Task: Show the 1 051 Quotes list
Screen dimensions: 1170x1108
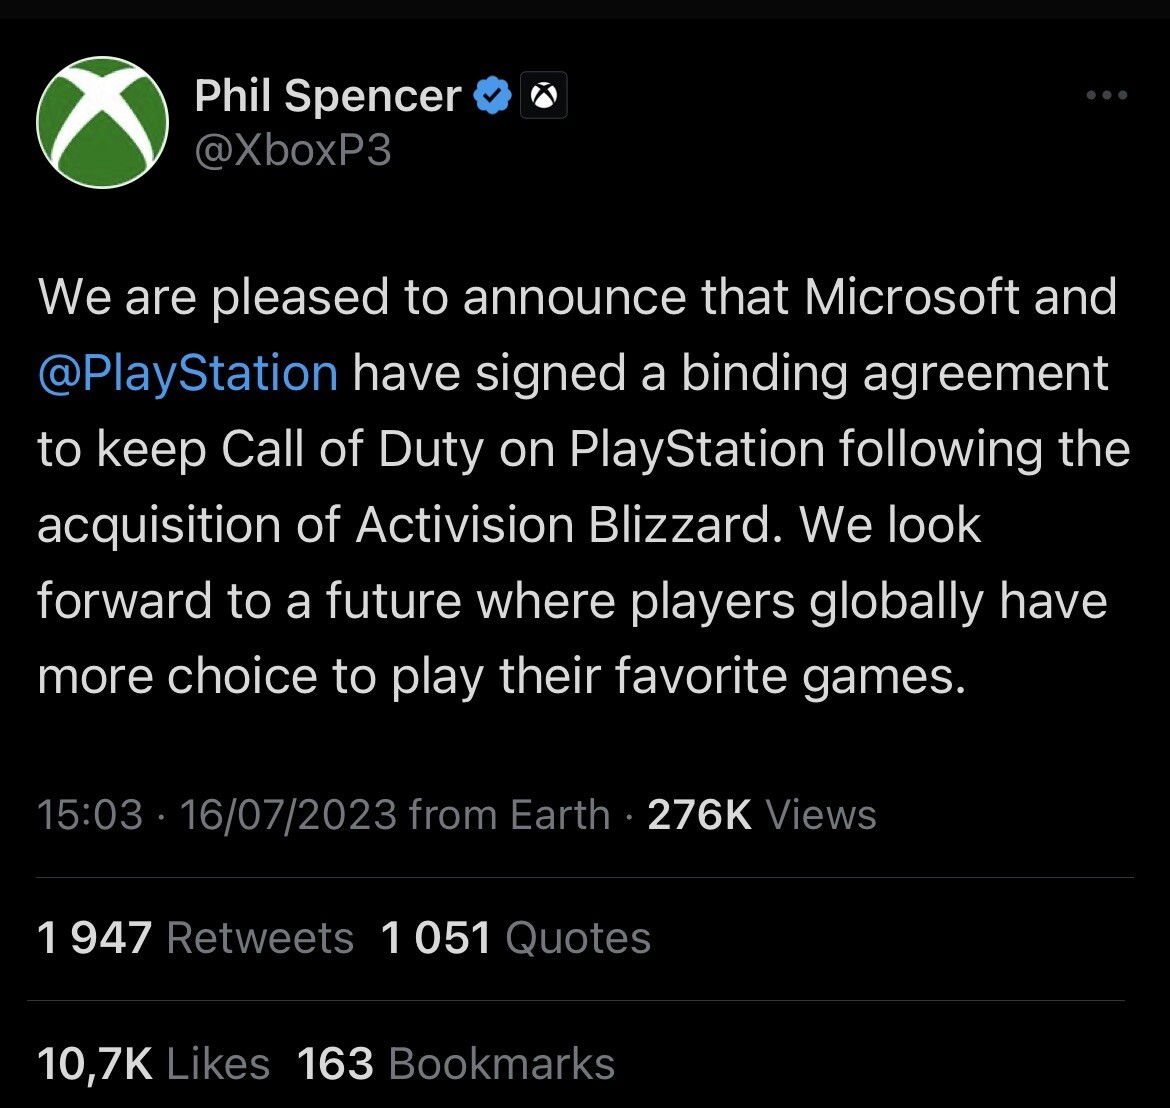Action: click(x=516, y=938)
